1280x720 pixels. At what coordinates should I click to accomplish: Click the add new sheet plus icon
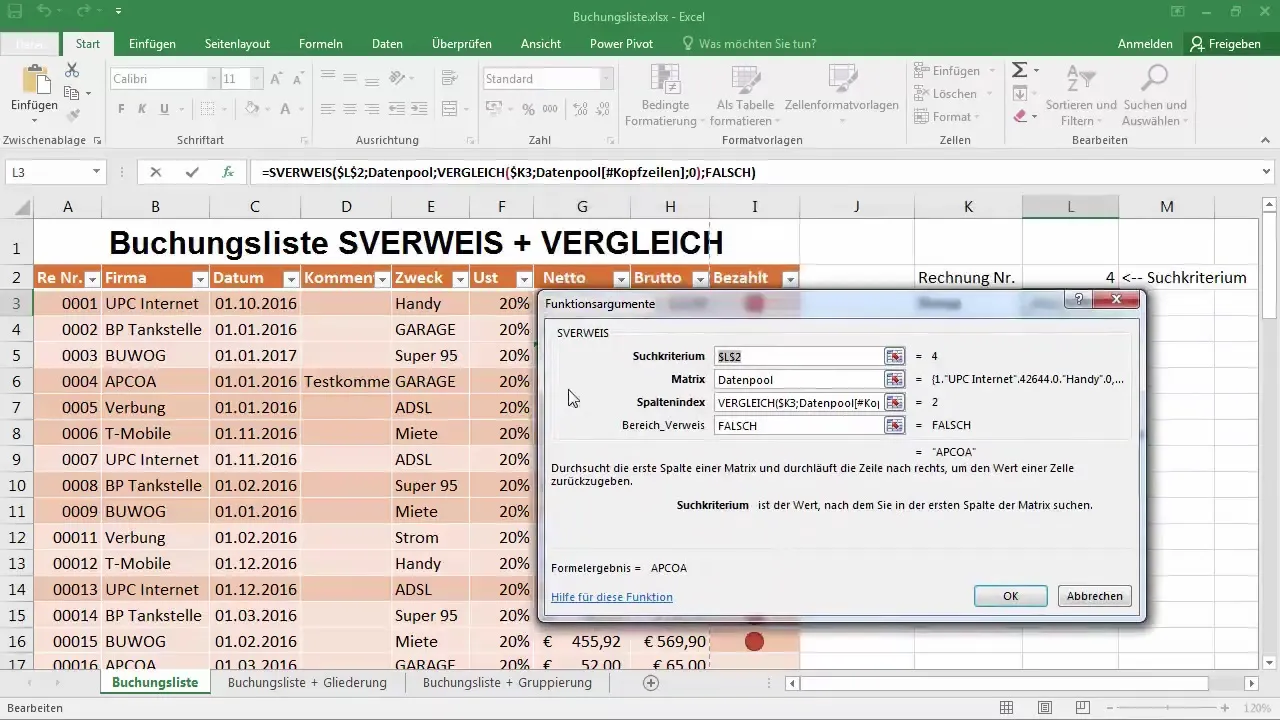coord(651,683)
